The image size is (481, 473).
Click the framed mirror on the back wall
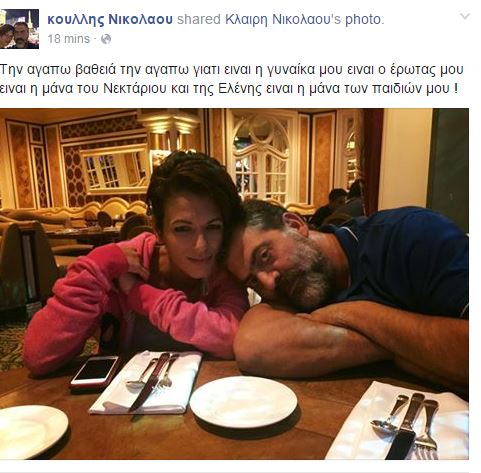115,170
